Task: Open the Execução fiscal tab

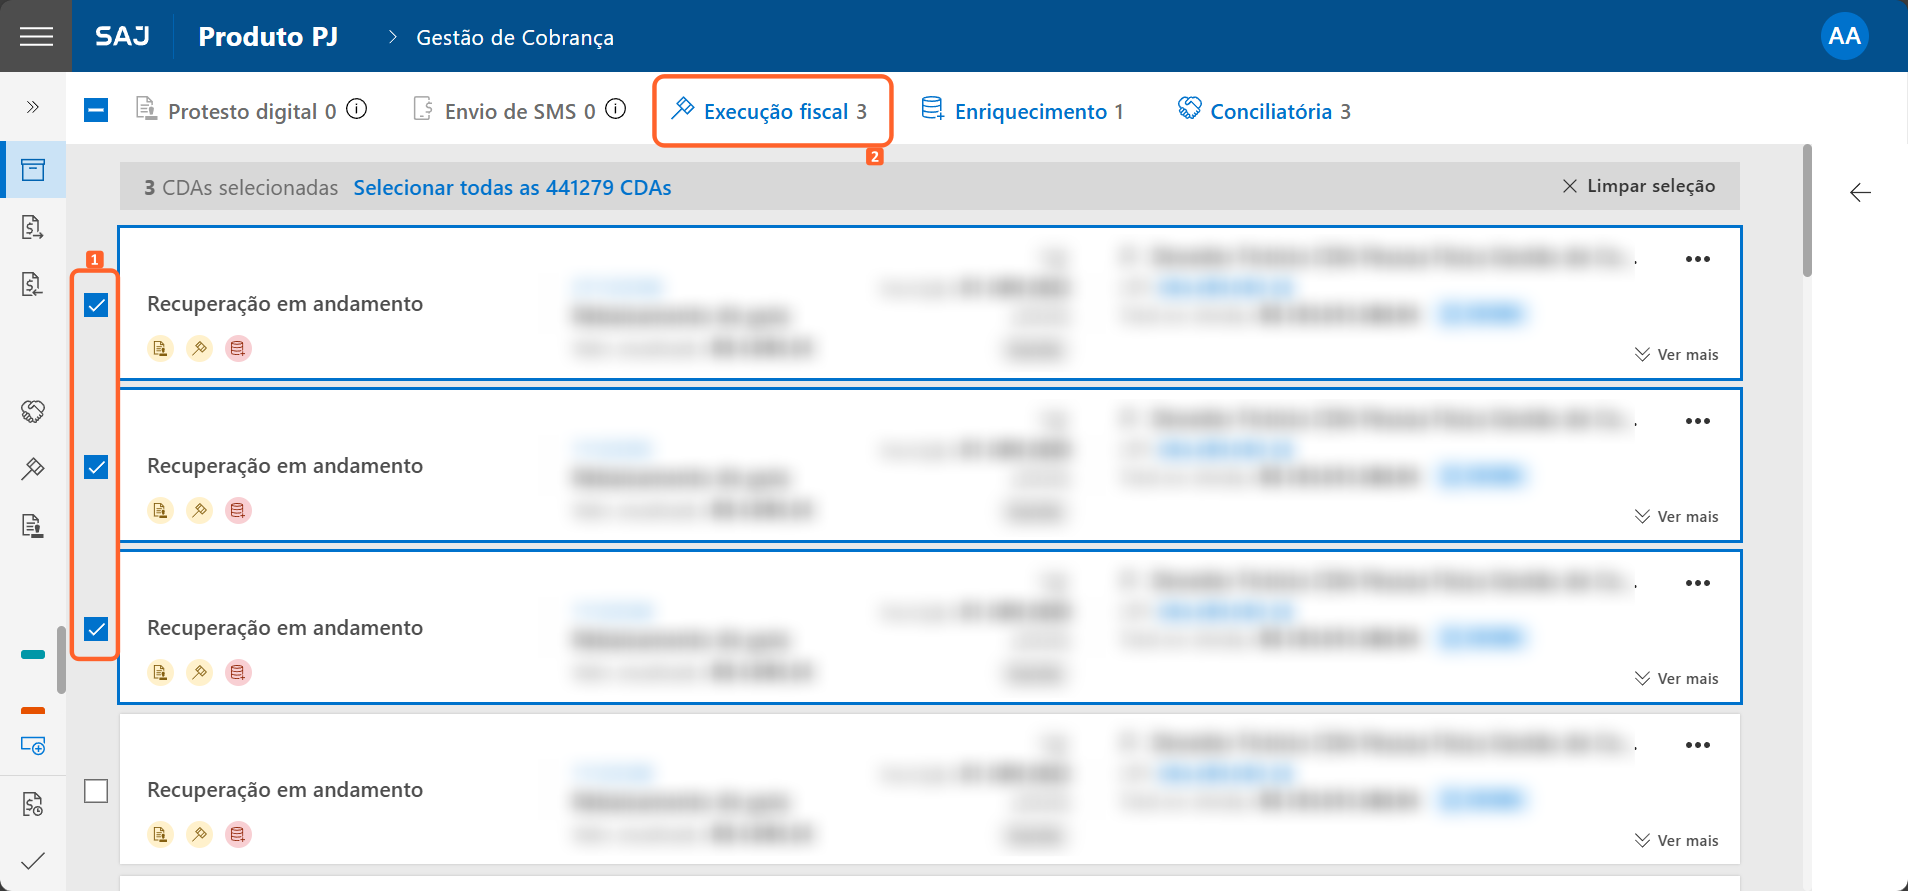Action: [772, 111]
